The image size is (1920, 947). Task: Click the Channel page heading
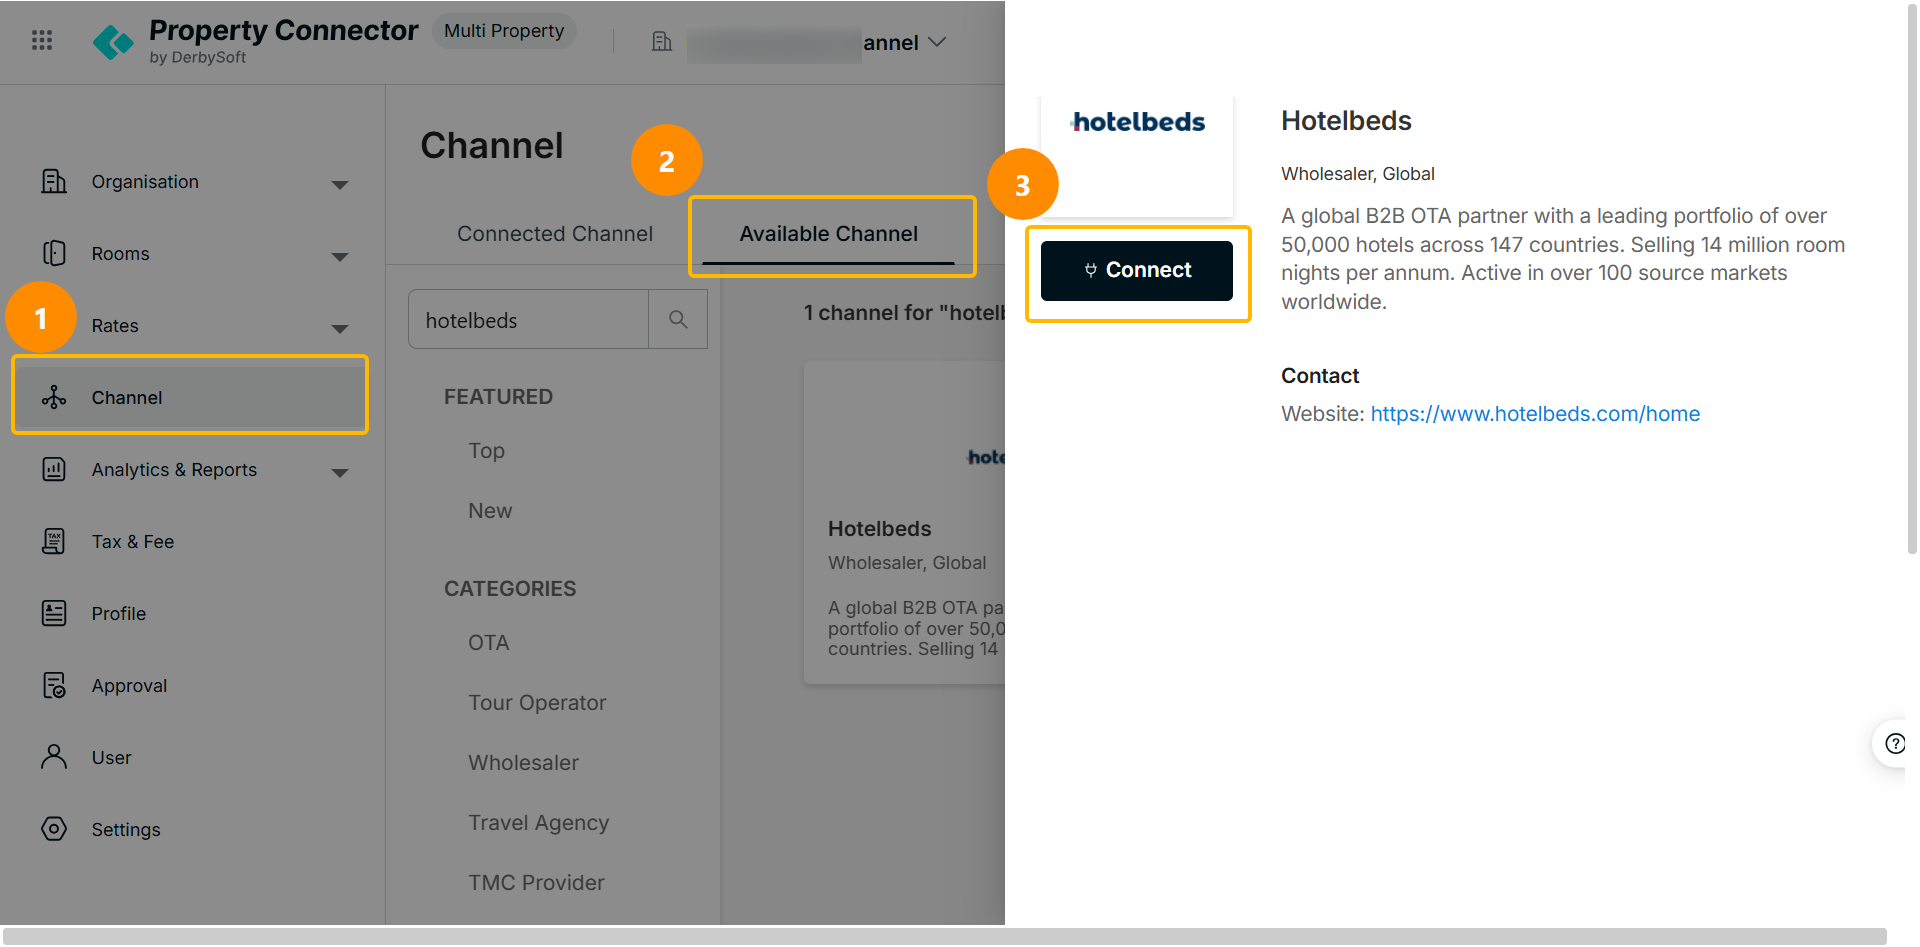coord(492,146)
